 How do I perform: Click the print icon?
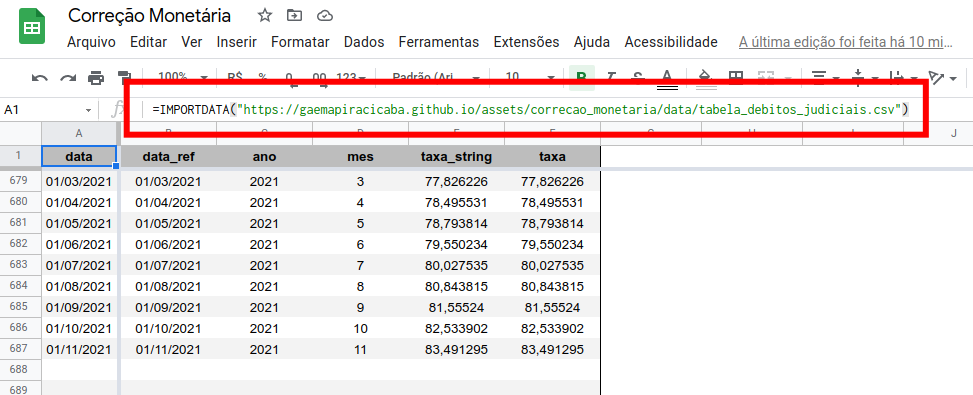[x=96, y=79]
